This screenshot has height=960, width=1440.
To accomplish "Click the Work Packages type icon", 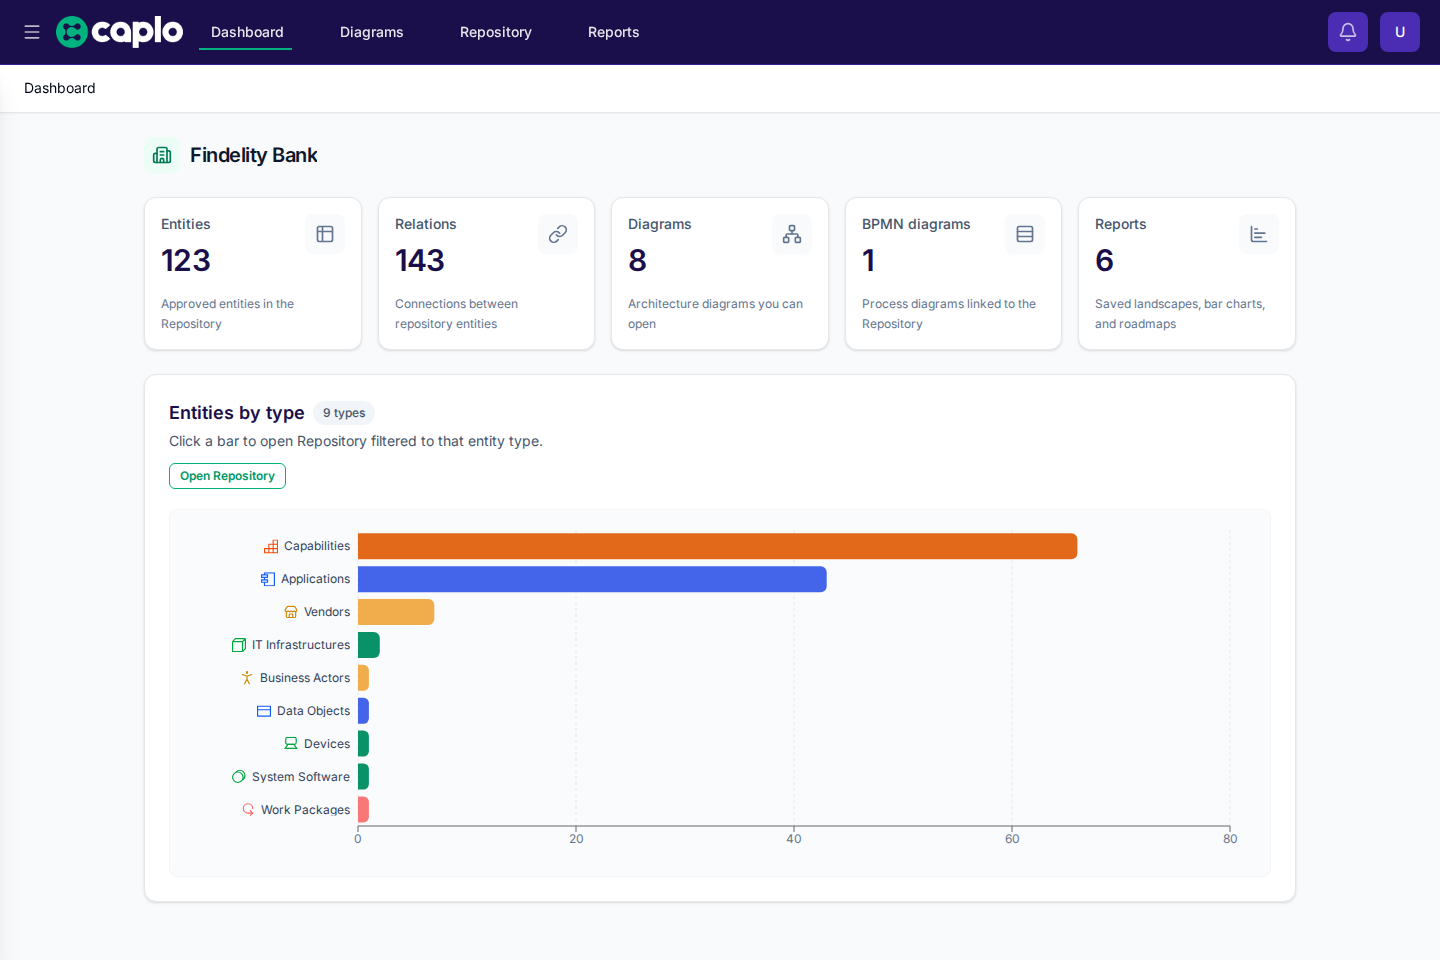I will click(x=248, y=810).
